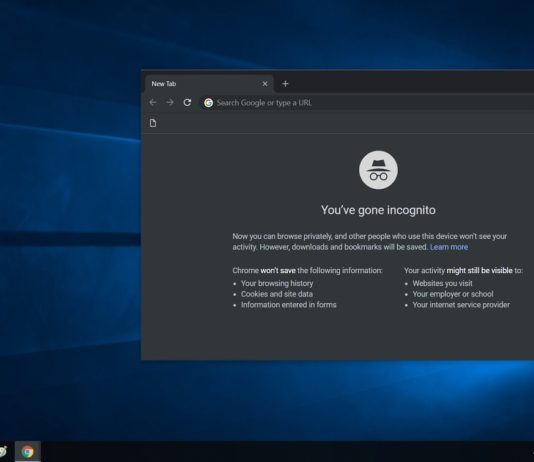Click the text Your employer or school
Viewport: 534px width, 462px height.
(453, 294)
